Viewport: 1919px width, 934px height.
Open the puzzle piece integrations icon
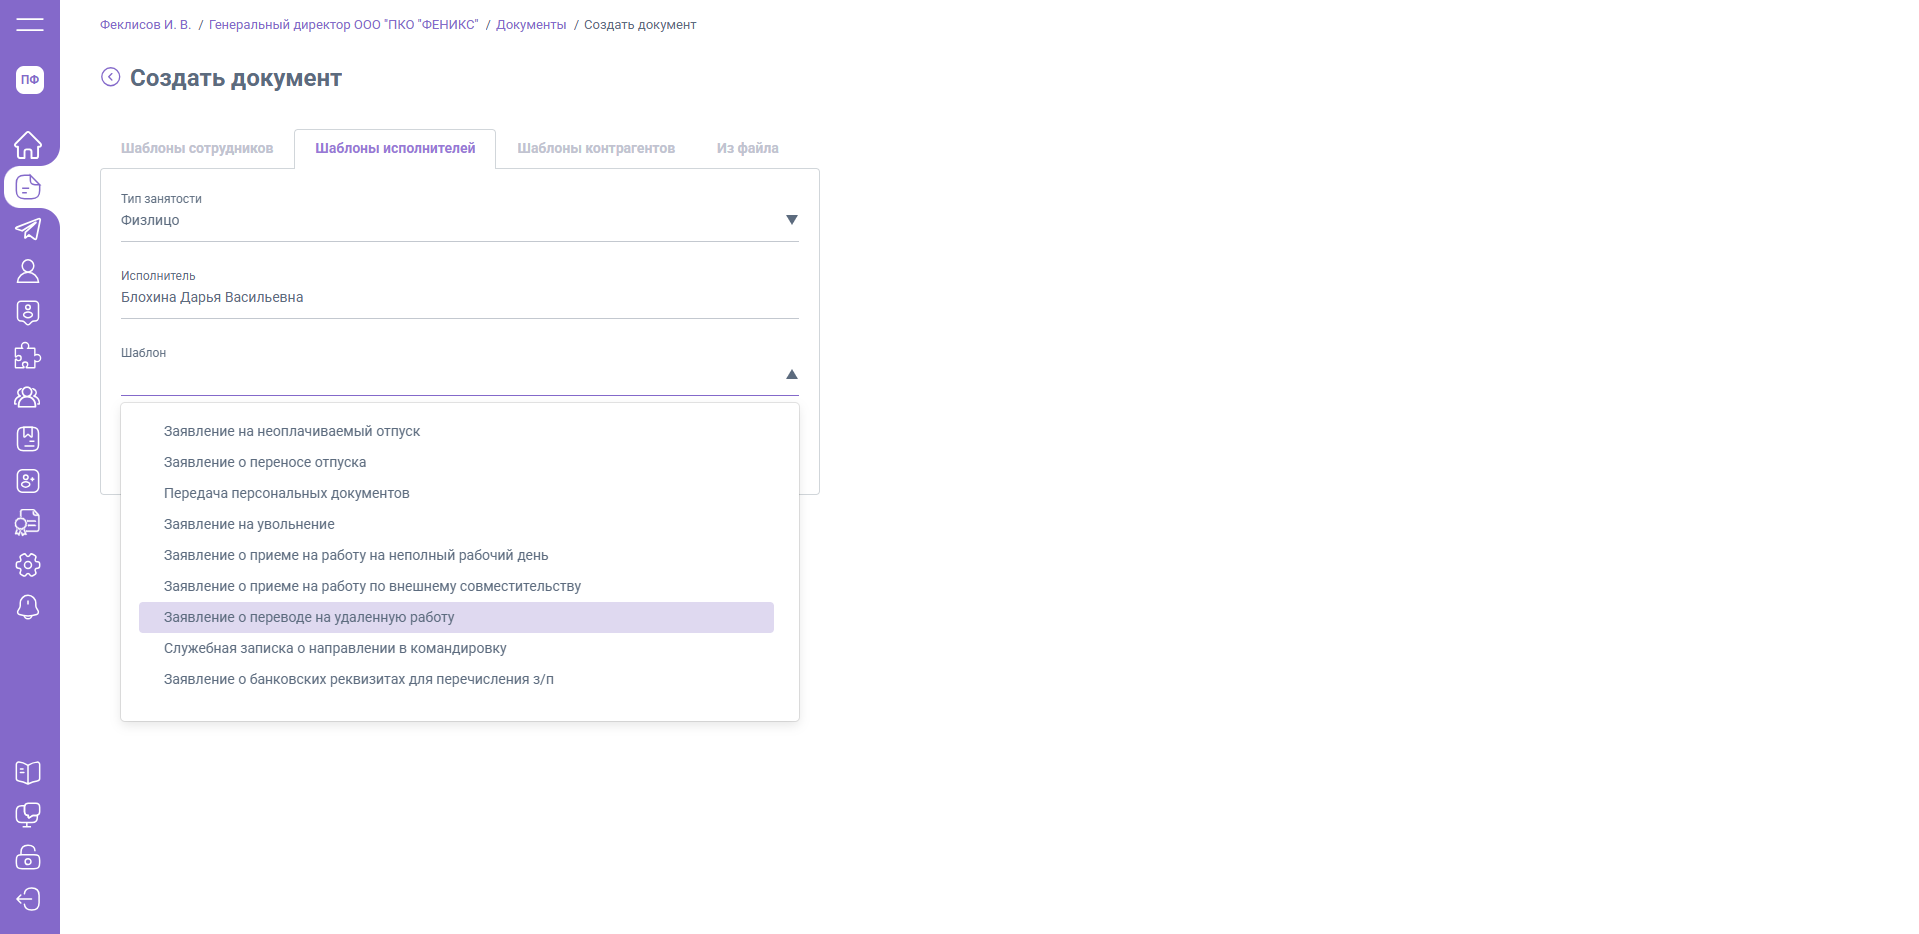coord(28,355)
